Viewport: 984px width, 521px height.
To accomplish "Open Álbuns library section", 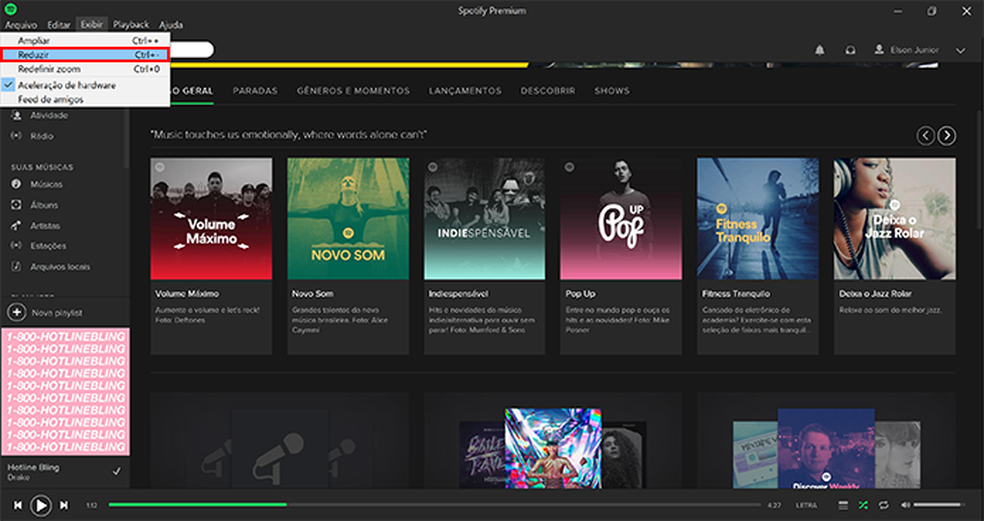I will point(44,205).
